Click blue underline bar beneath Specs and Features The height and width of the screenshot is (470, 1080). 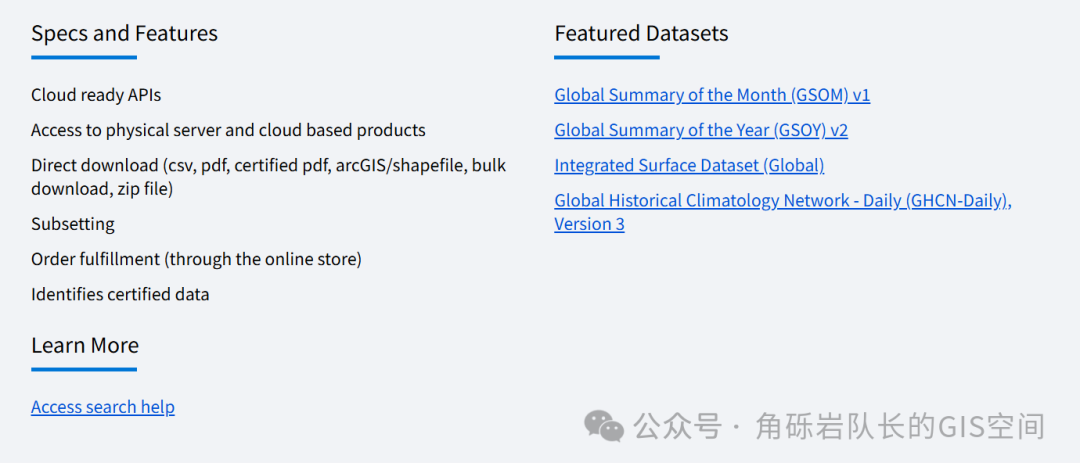pyautogui.click(x=84, y=57)
